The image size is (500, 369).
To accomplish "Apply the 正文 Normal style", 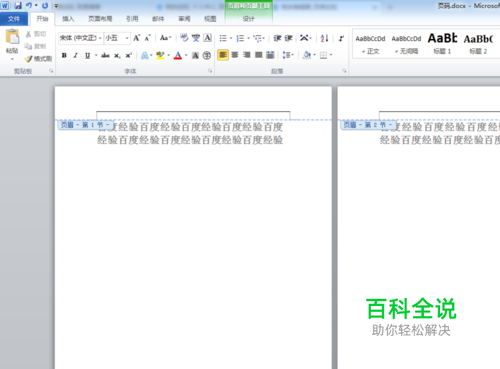I will pyautogui.click(x=370, y=44).
